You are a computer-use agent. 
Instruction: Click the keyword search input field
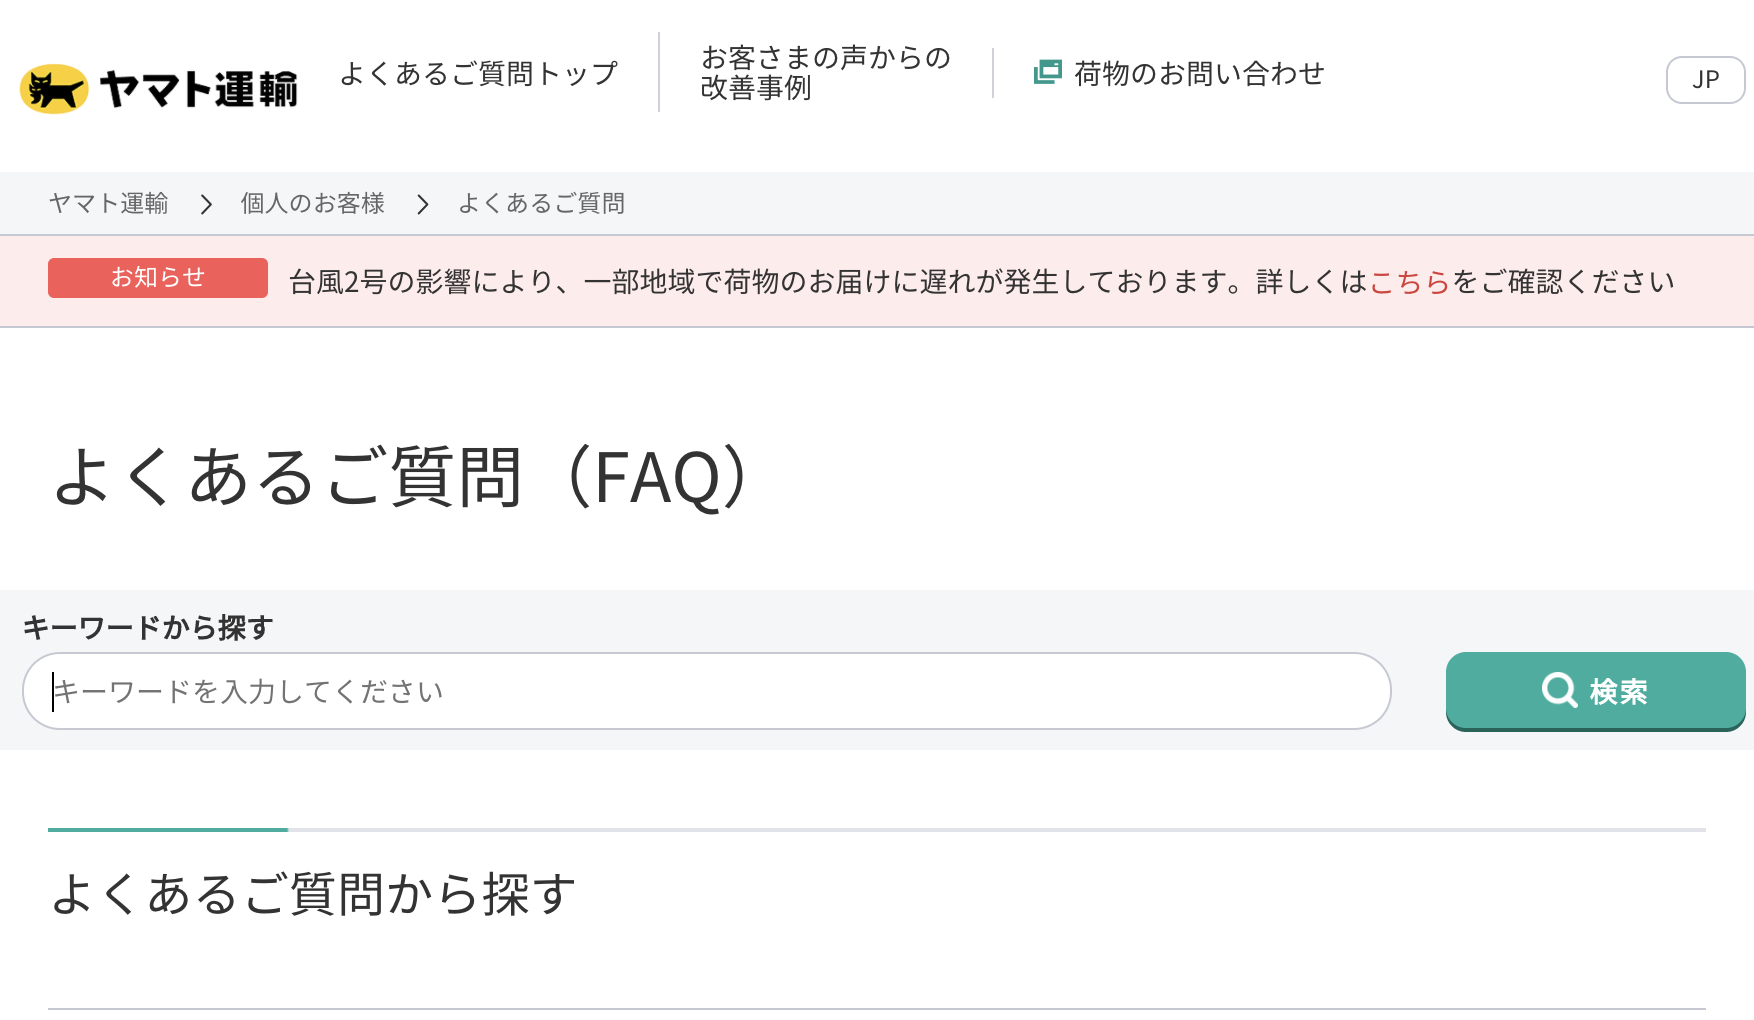click(x=700, y=691)
